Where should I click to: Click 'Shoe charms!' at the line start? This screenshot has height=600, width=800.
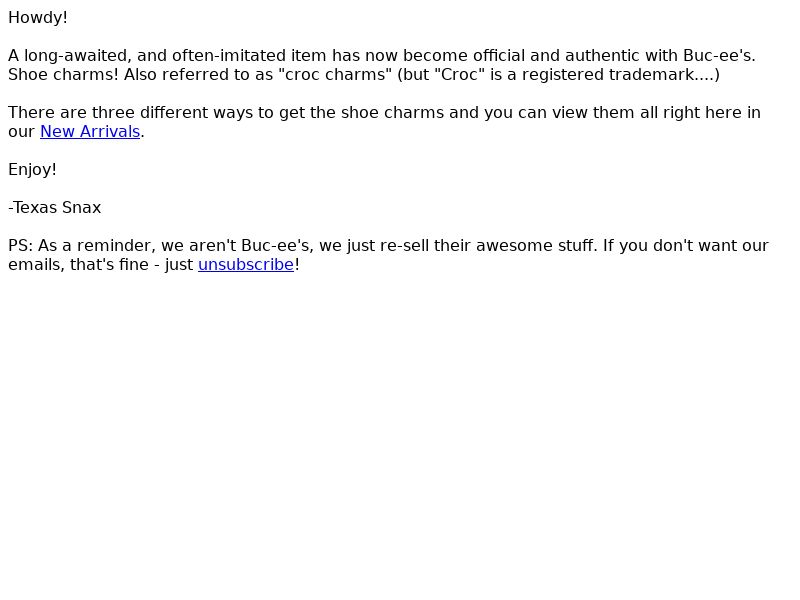click(63, 74)
